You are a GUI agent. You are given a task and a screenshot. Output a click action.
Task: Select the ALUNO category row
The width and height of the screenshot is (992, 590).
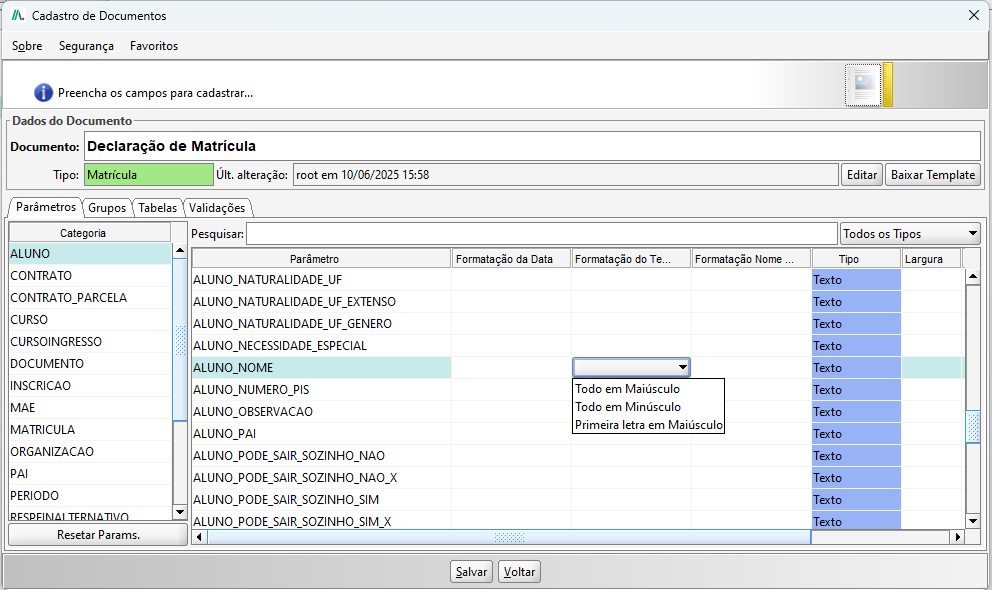(90, 254)
